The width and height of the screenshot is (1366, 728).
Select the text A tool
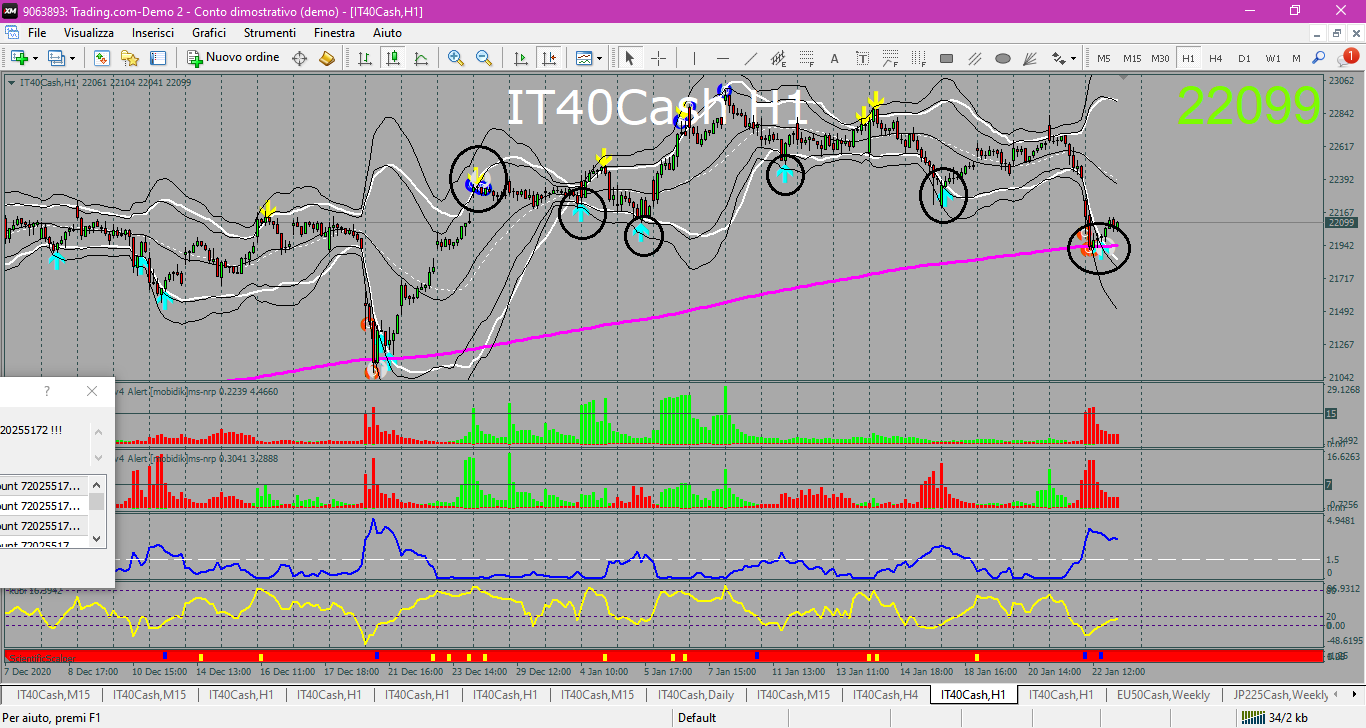834,58
